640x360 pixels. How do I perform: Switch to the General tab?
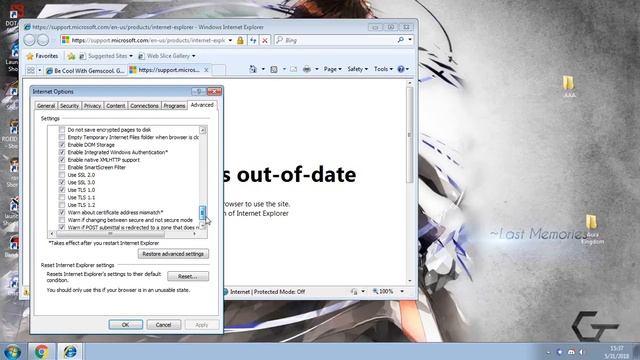point(46,106)
